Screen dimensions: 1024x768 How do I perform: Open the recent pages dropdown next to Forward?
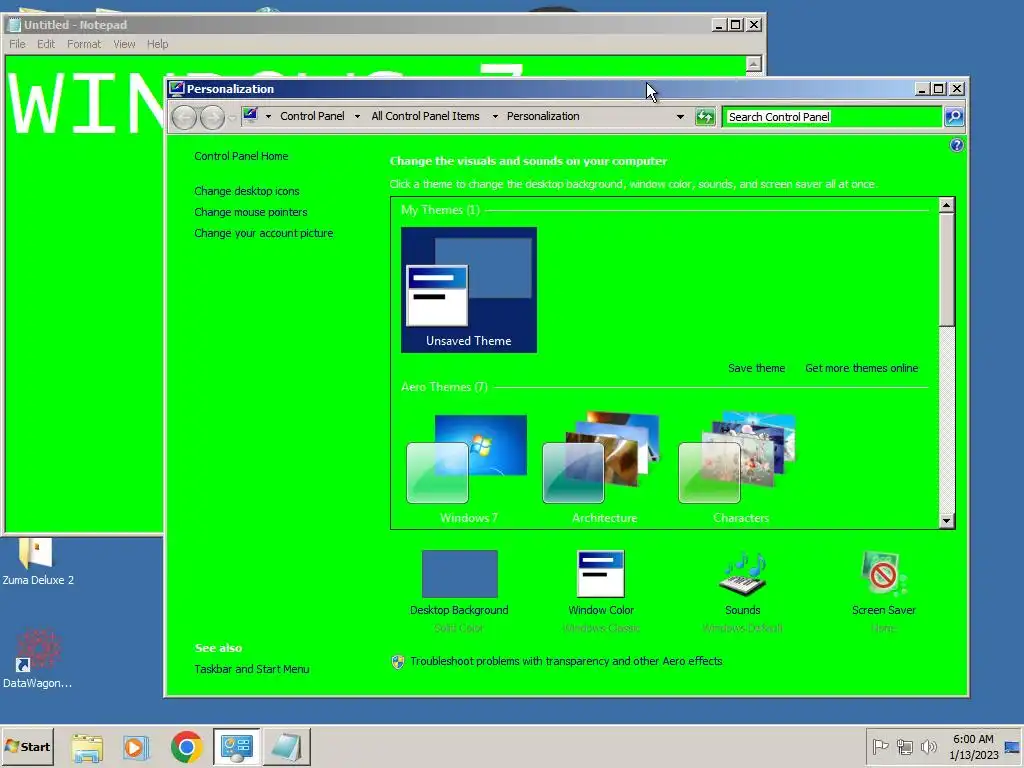[x=232, y=118]
